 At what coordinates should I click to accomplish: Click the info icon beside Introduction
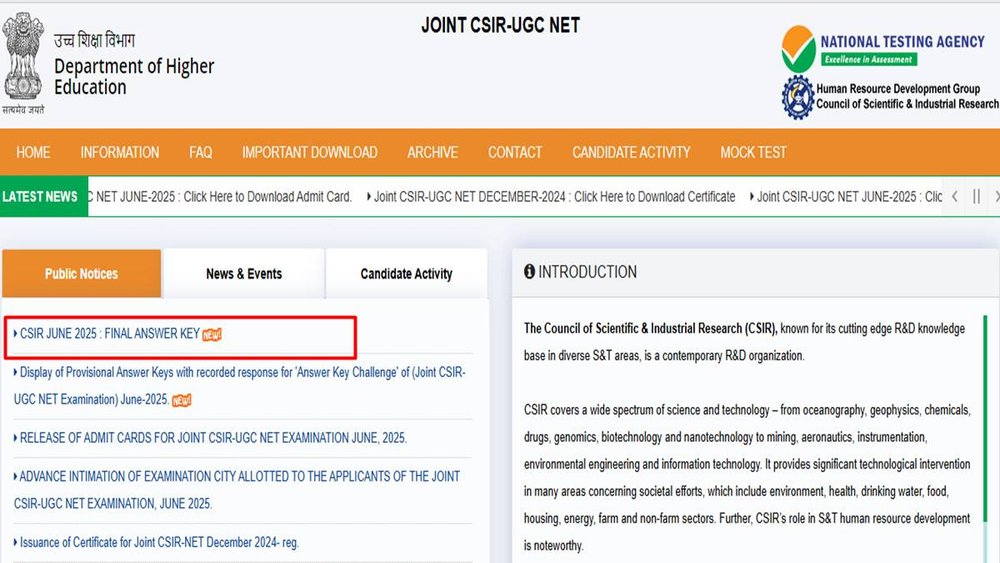coord(529,272)
